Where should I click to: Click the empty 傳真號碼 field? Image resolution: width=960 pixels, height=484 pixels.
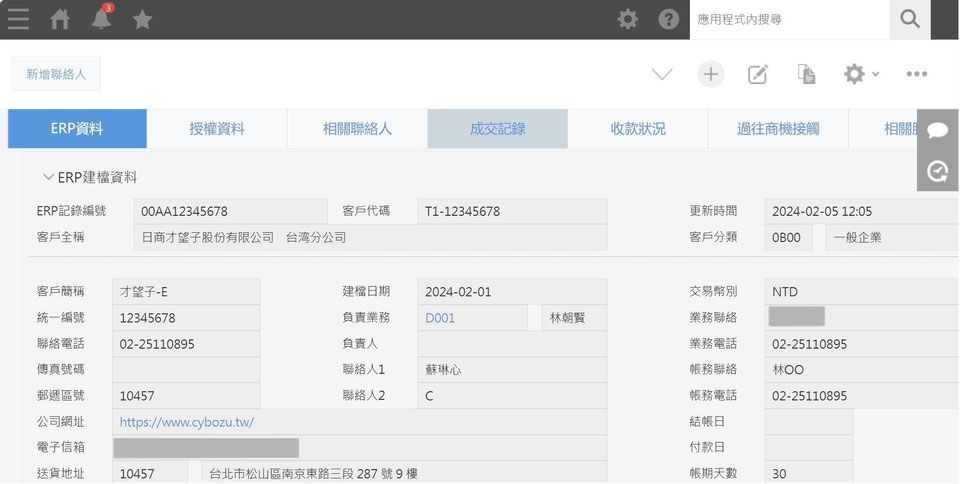[186, 370]
